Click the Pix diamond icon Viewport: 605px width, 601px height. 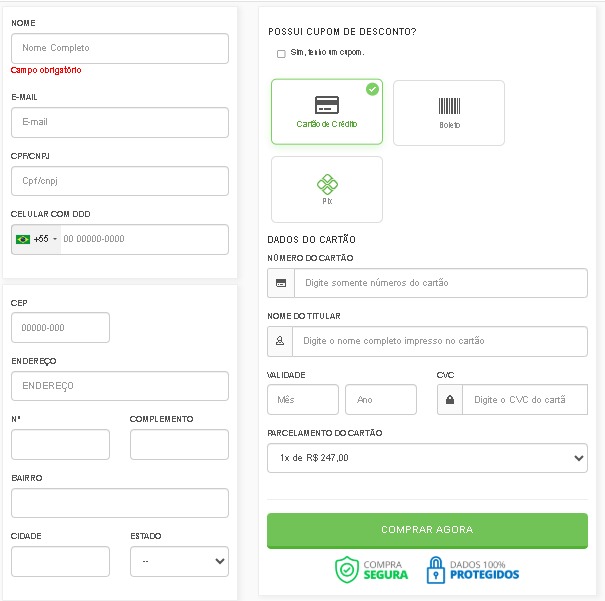pyautogui.click(x=327, y=183)
